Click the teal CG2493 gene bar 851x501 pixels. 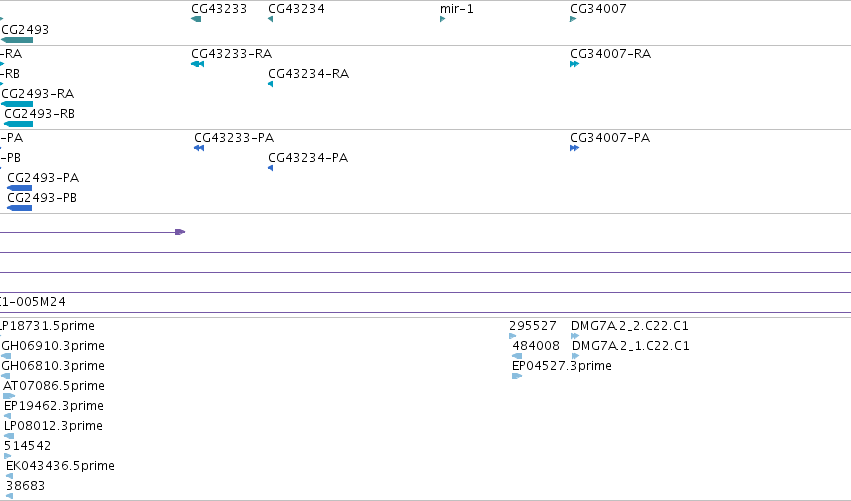pyautogui.click(x=17, y=40)
